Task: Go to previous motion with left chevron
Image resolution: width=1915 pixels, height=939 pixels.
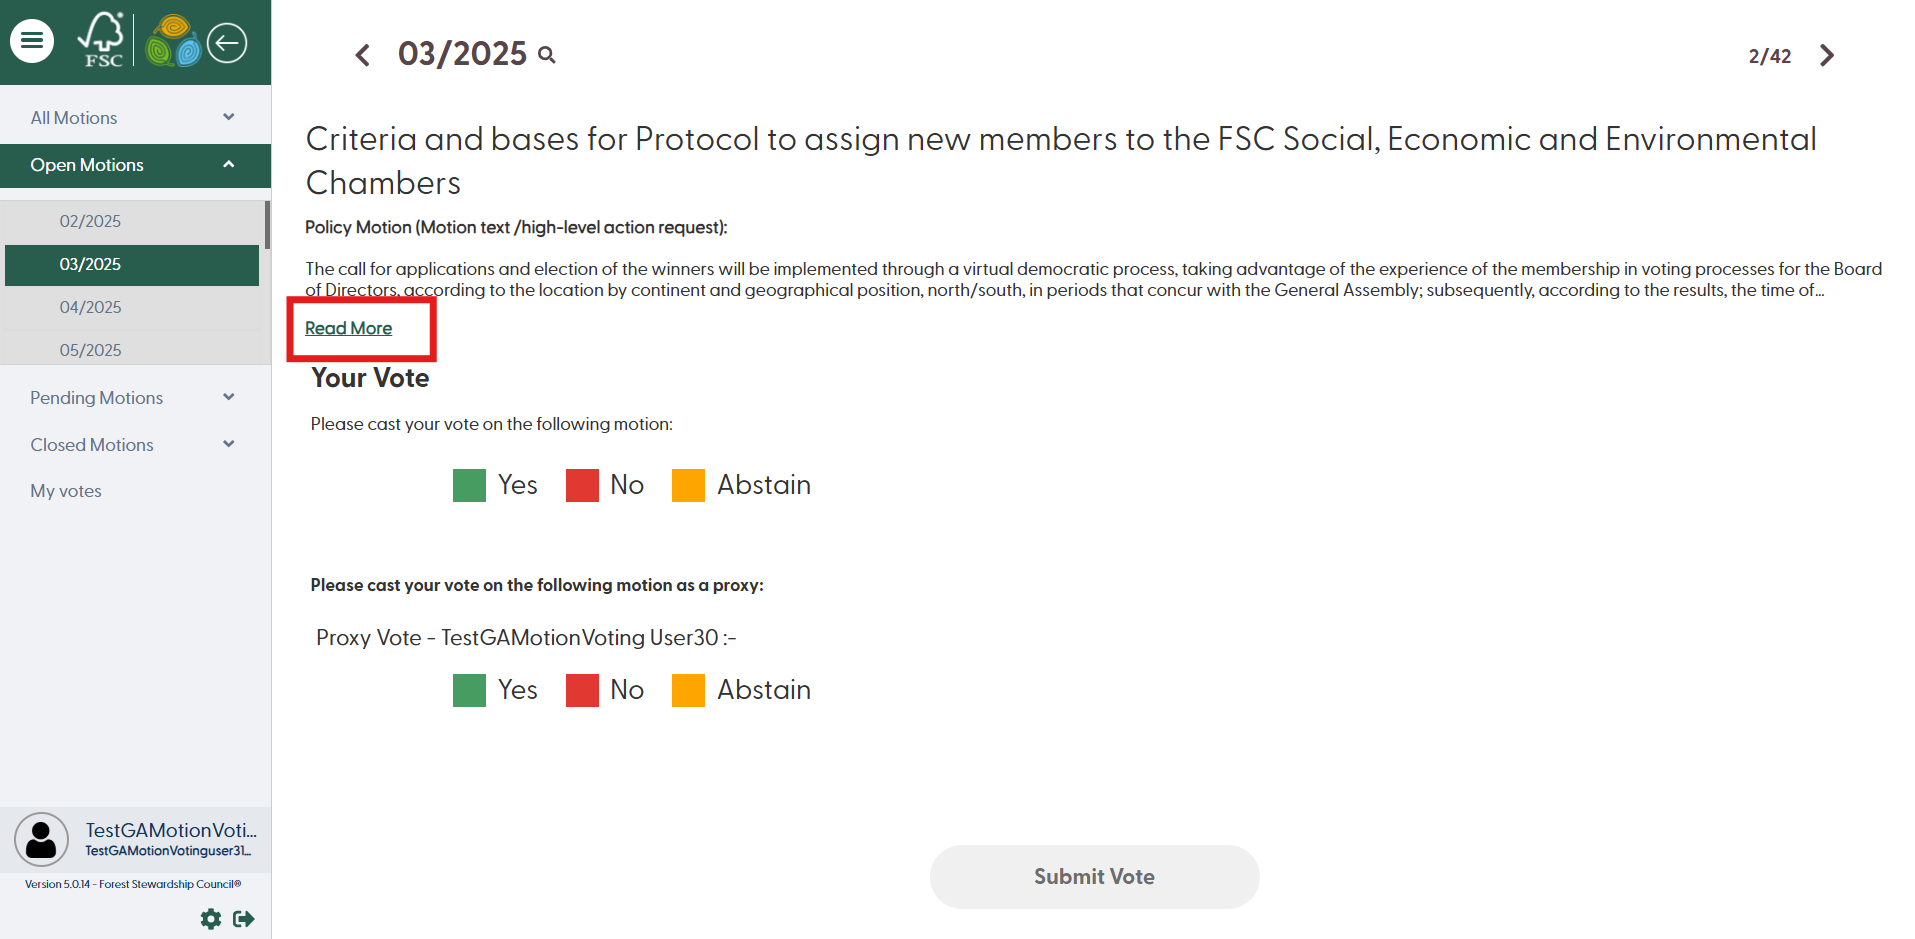Action: click(363, 55)
